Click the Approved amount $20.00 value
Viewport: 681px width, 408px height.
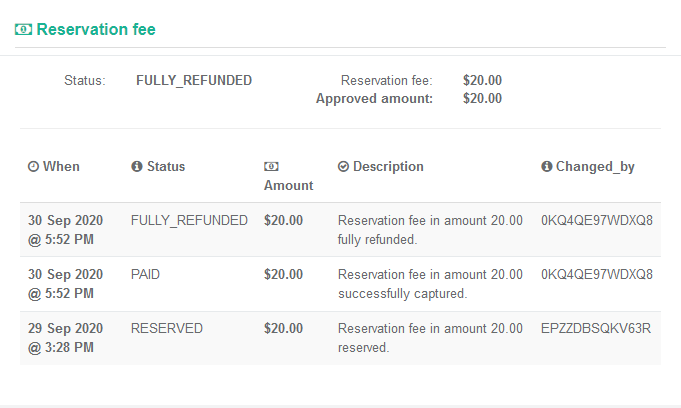(482, 99)
